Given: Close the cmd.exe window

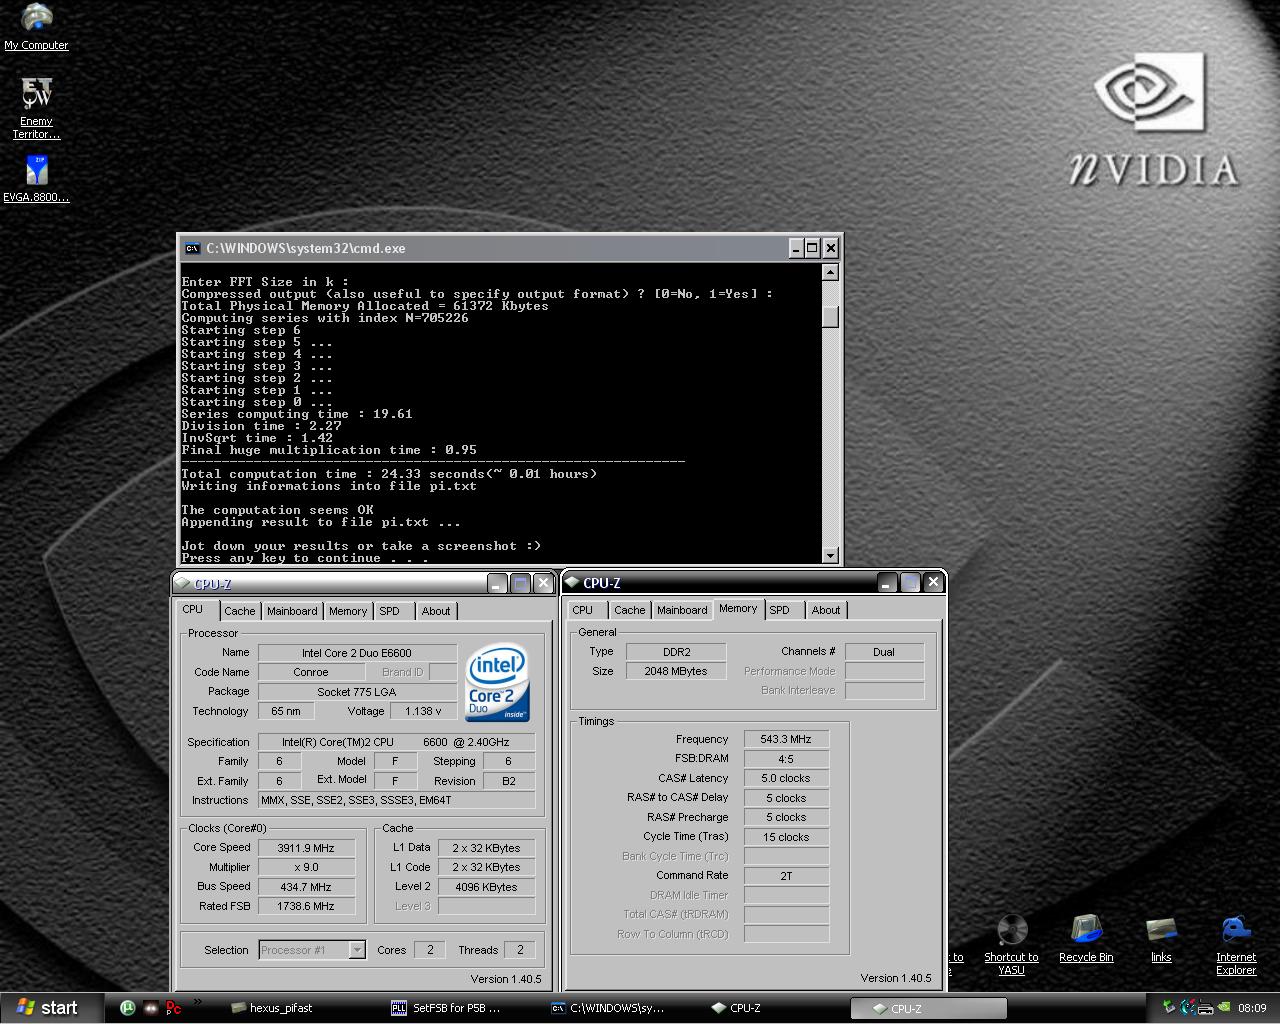Looking at the screenshot, I should point(830,248).
